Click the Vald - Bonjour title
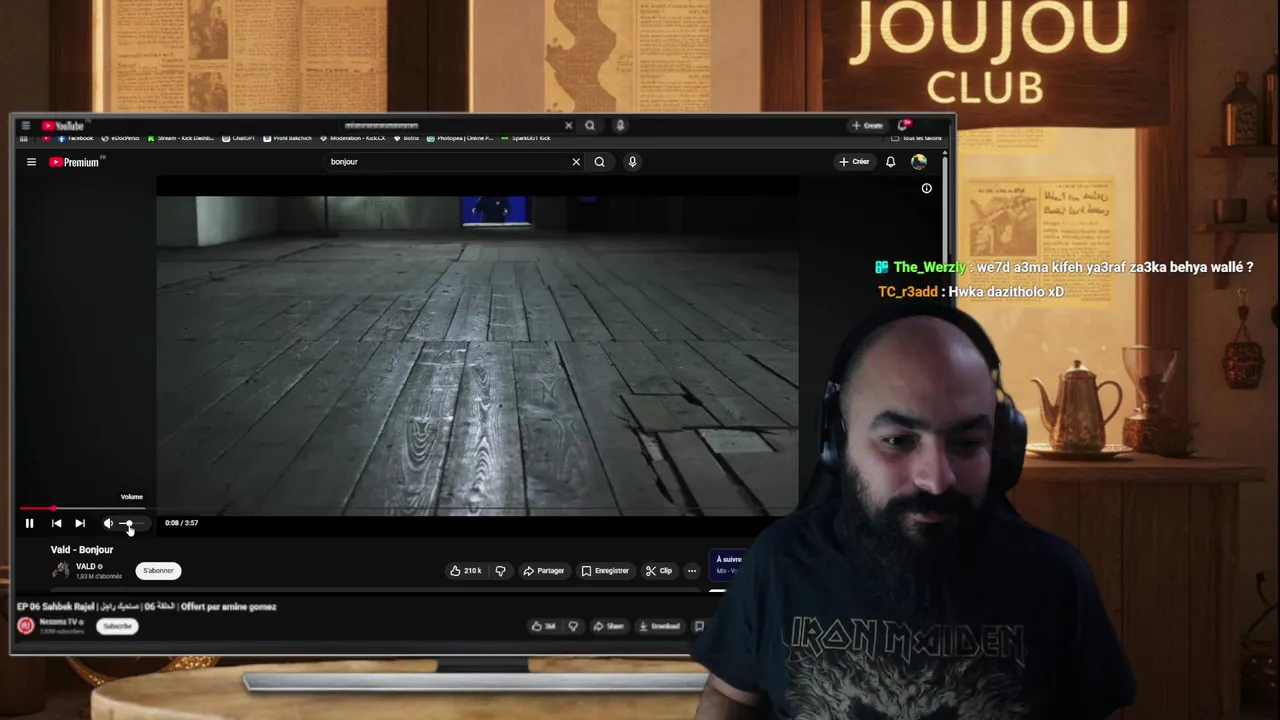This screenshot has height=720, width=1280. click(82, 550)
